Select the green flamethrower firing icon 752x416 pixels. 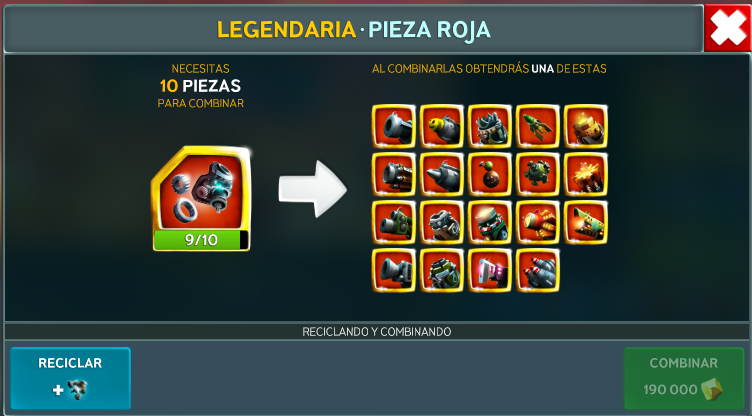pyautogui.click(x=586, y=222)
